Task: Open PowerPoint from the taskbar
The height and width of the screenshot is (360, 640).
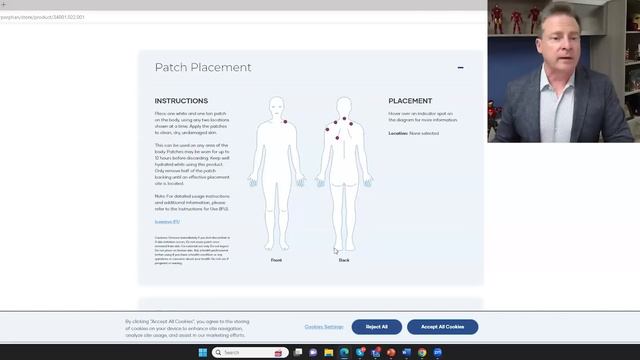Action: [391, 352]
